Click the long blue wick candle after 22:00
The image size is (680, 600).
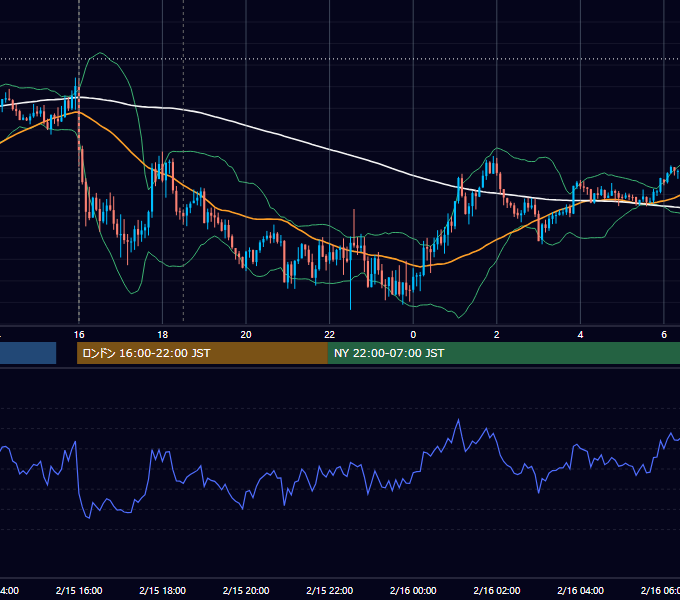click(350, 273)
